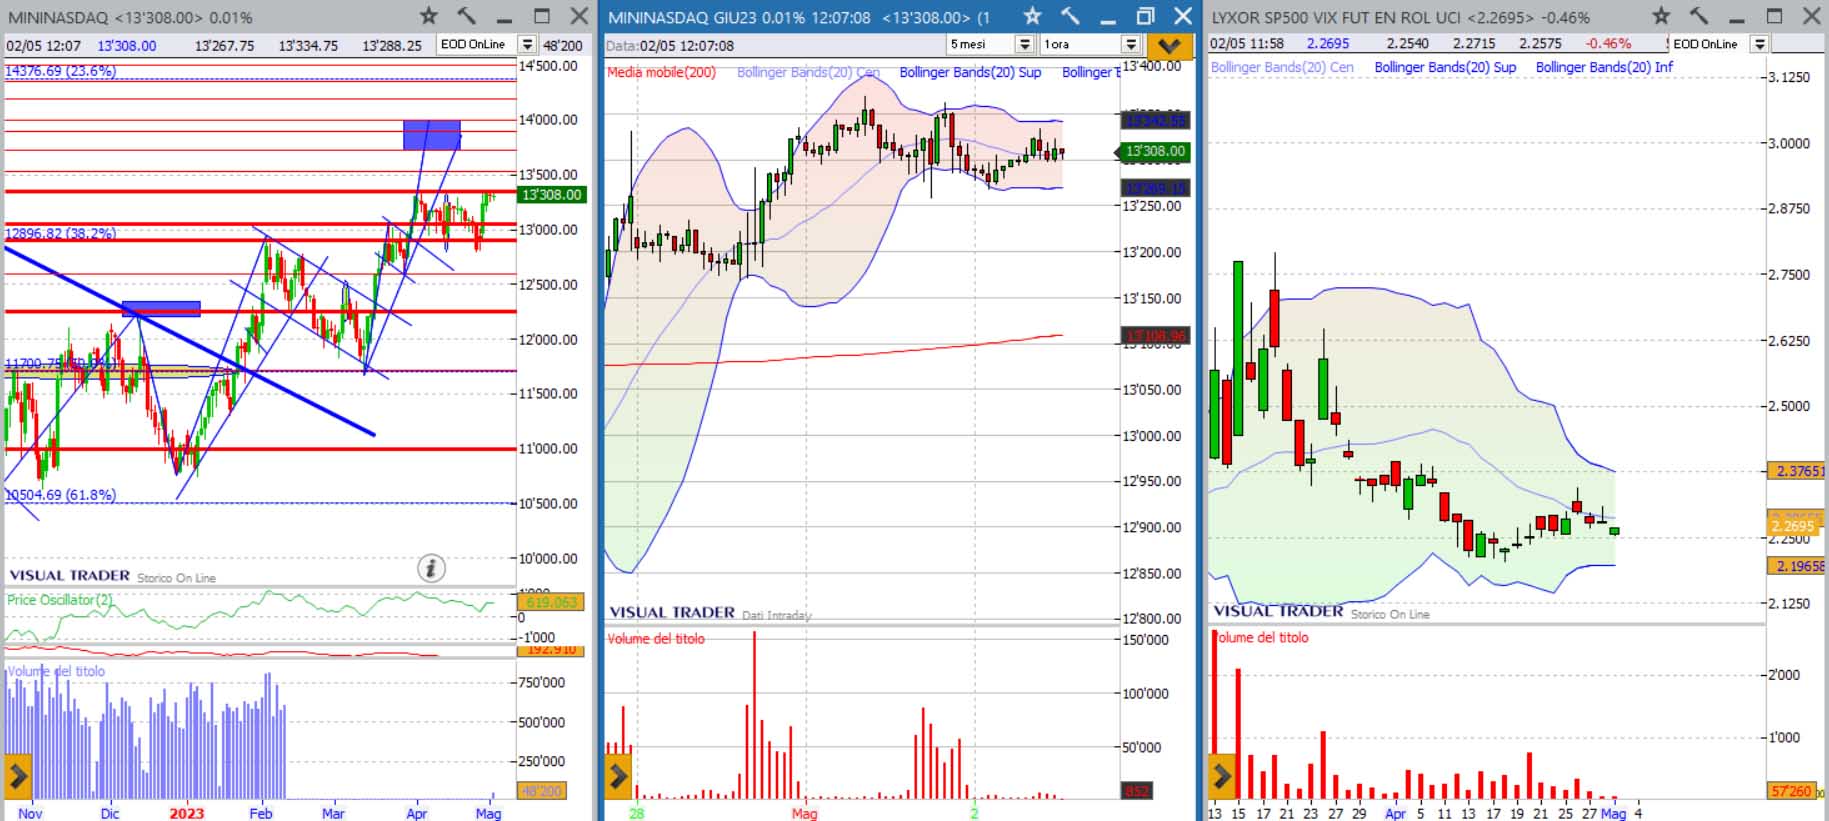
Task: Star the MININASDAQ EOD chart as favorite
Action: 428,16
